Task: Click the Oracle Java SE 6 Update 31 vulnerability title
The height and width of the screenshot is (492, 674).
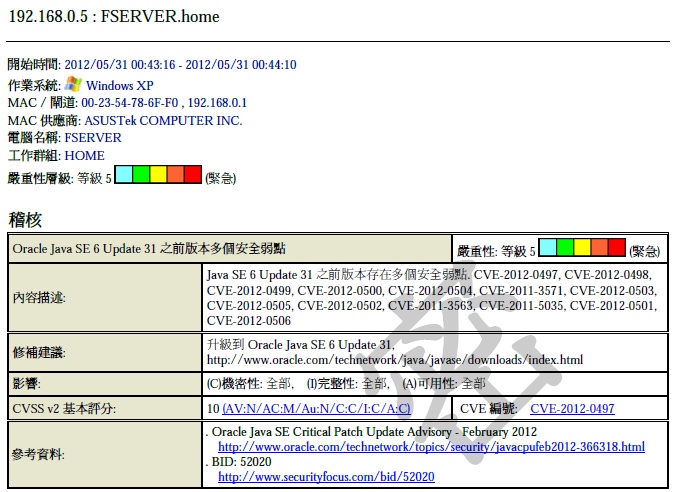Action: pyautogui.click(x=149, y=248)
